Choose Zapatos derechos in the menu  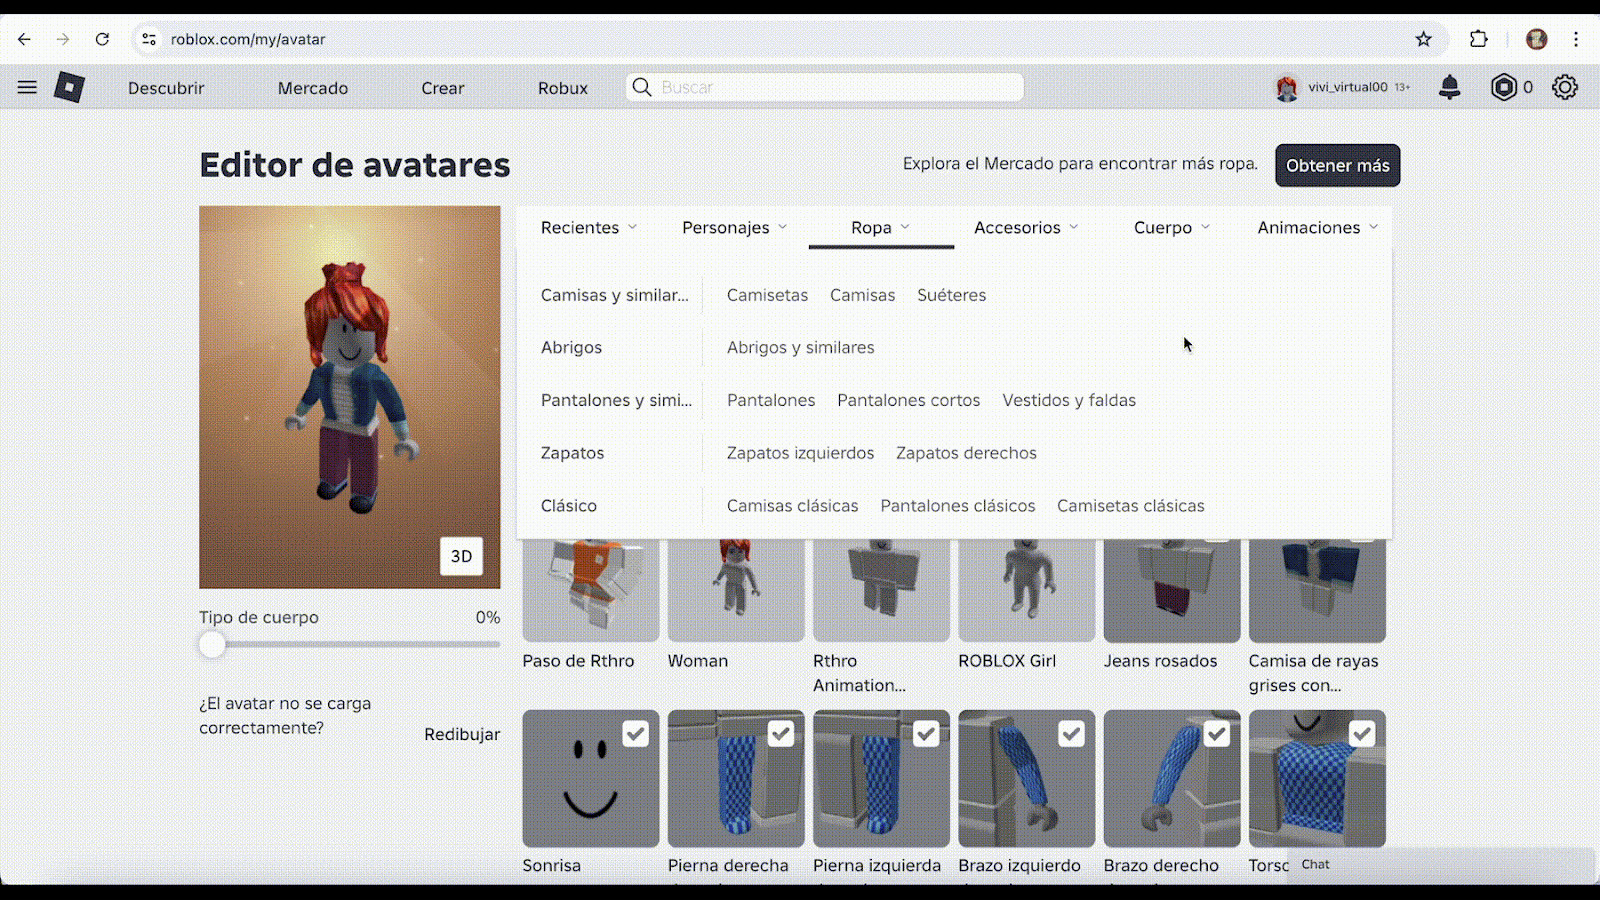966,453
